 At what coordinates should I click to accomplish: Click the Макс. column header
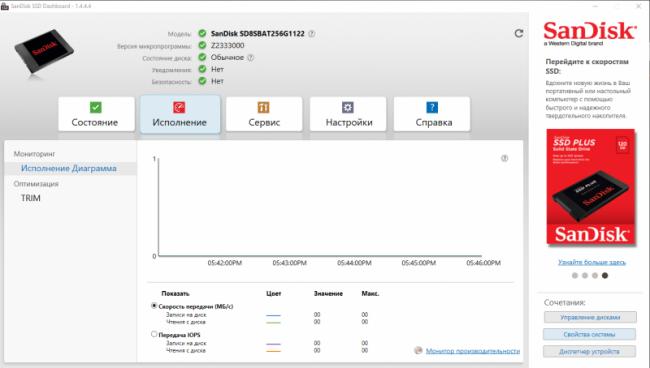pyautogui.click(x=370, y=293)
